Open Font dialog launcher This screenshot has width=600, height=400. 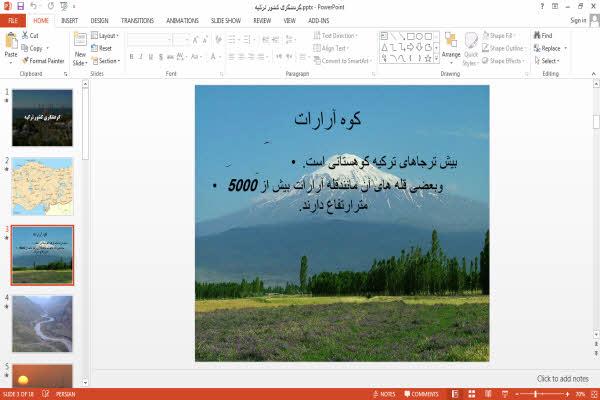point(221,74)
